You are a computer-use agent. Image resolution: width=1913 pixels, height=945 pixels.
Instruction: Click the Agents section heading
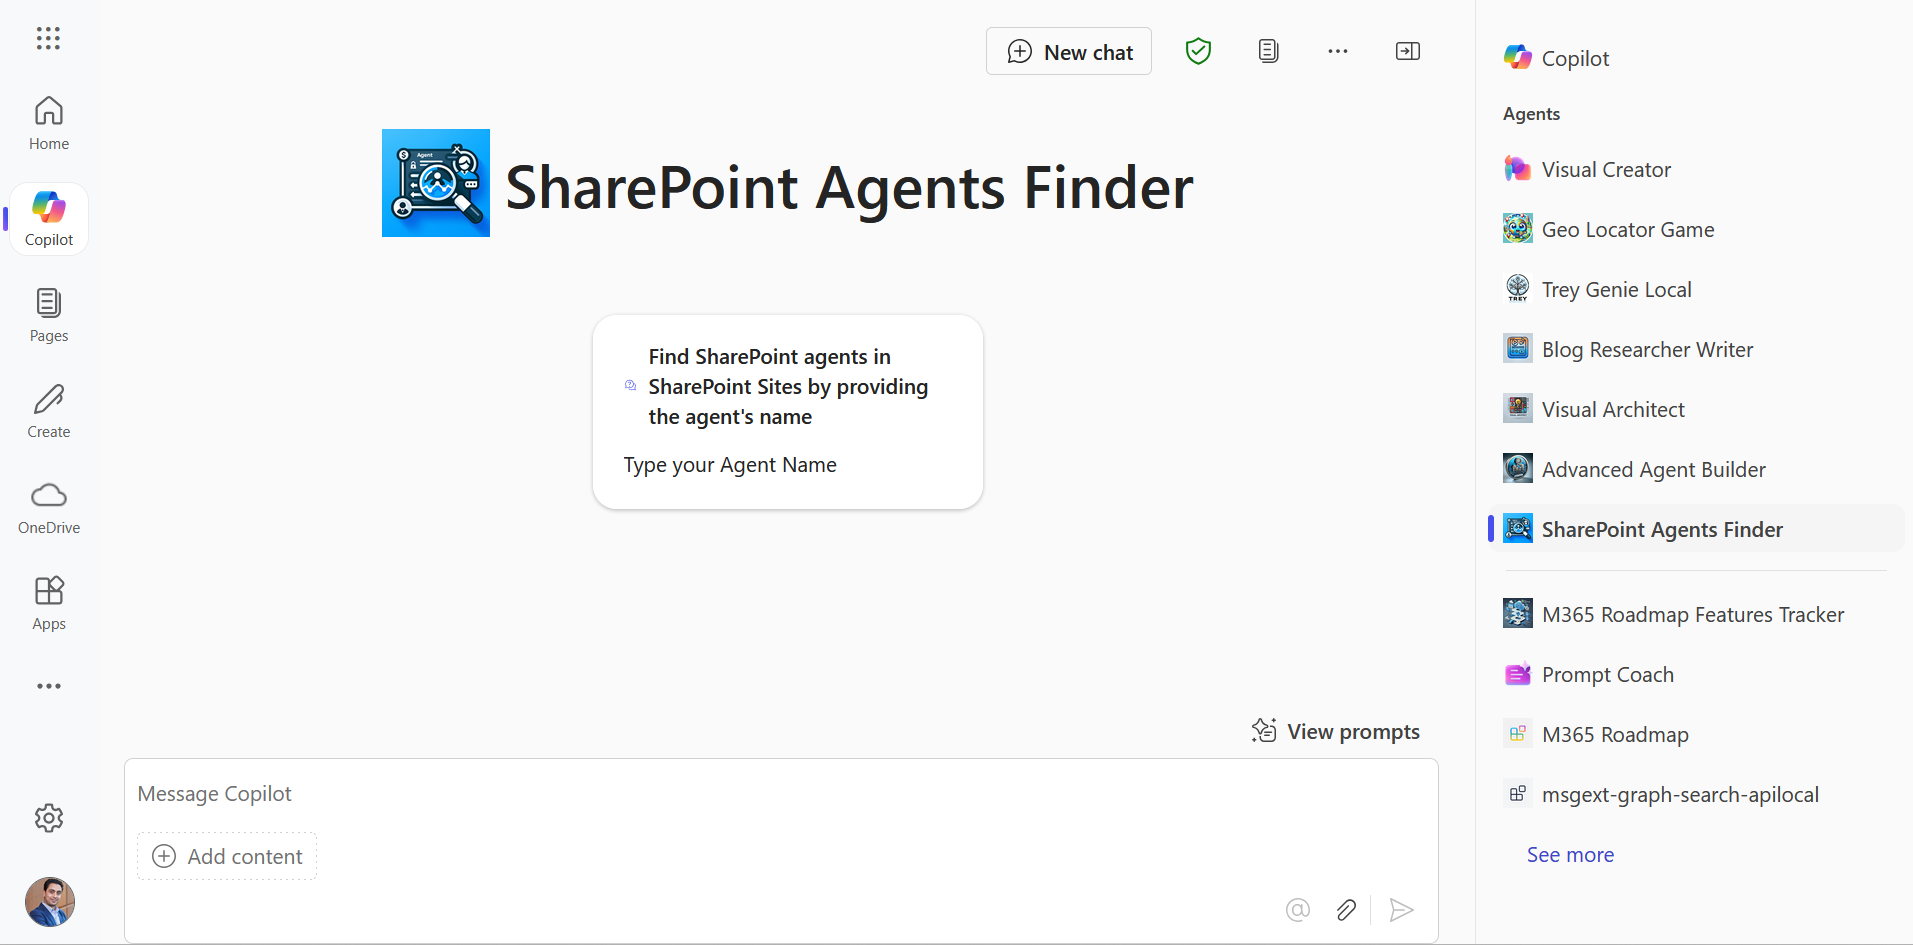1531,114
